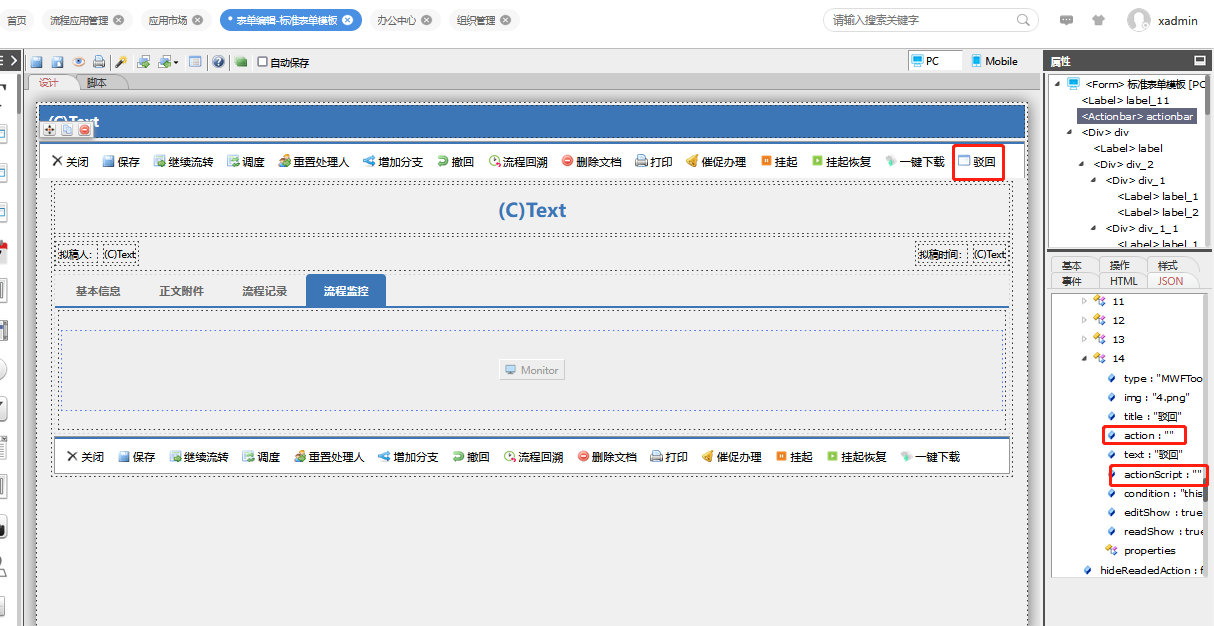The width and height of the screenshot is (1214, 626).
Task: Select the <Actionbar> actionbar tree node
Action: tap(1137, 116)
